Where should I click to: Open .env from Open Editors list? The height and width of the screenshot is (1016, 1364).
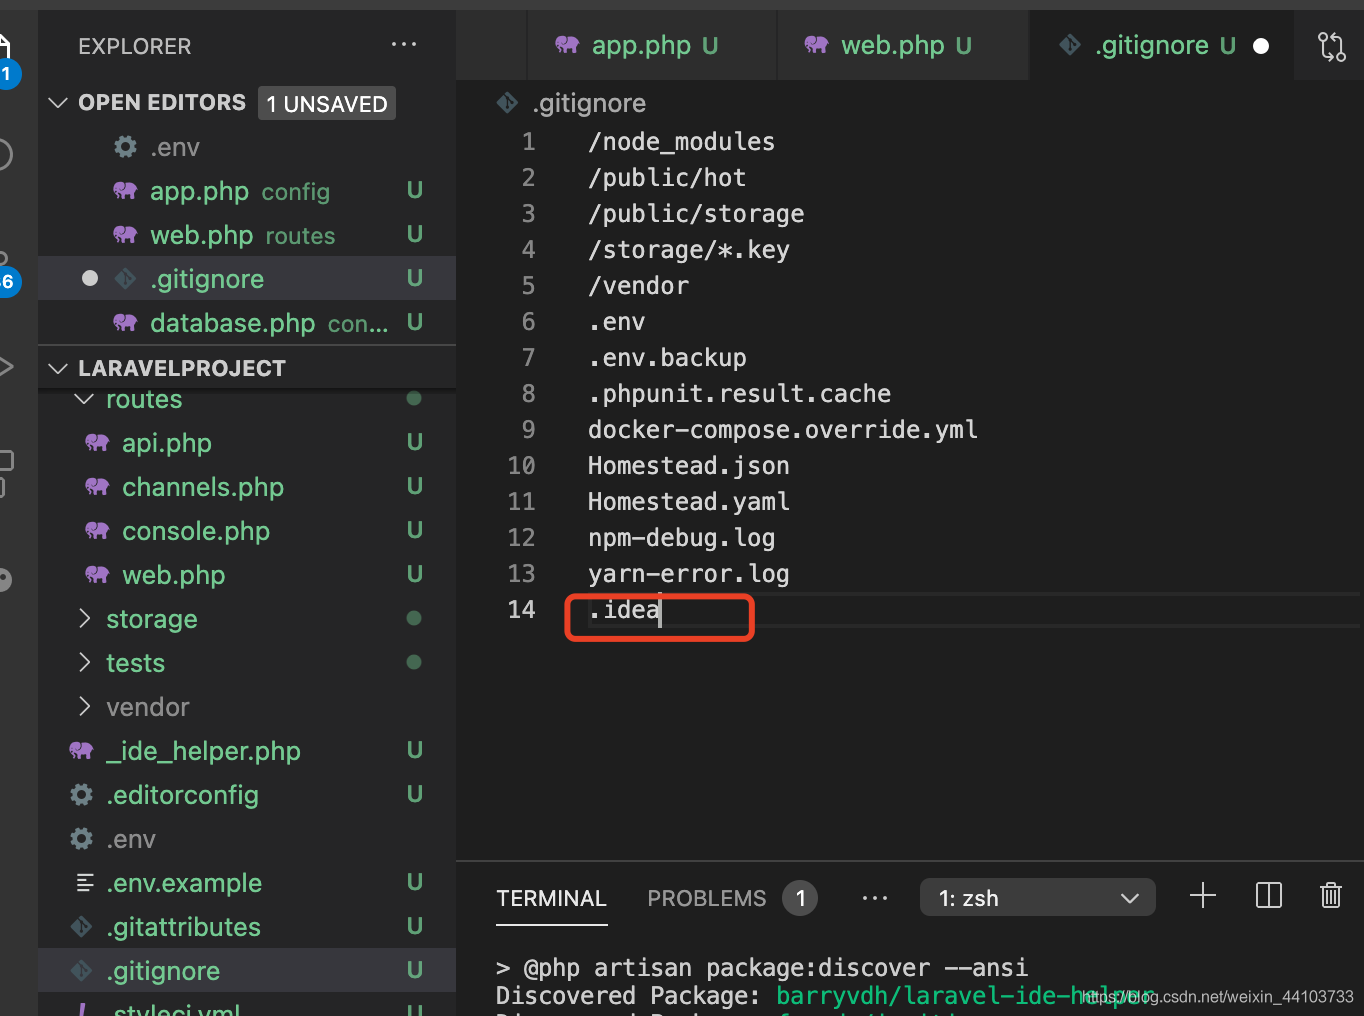pyautogui.click(x=247, y=147)
